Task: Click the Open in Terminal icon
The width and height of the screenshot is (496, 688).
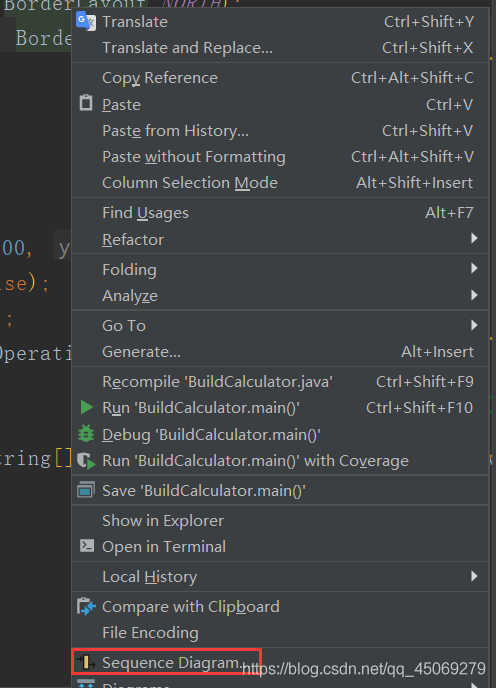Action: pyautogui.click(x=86, y=545)
